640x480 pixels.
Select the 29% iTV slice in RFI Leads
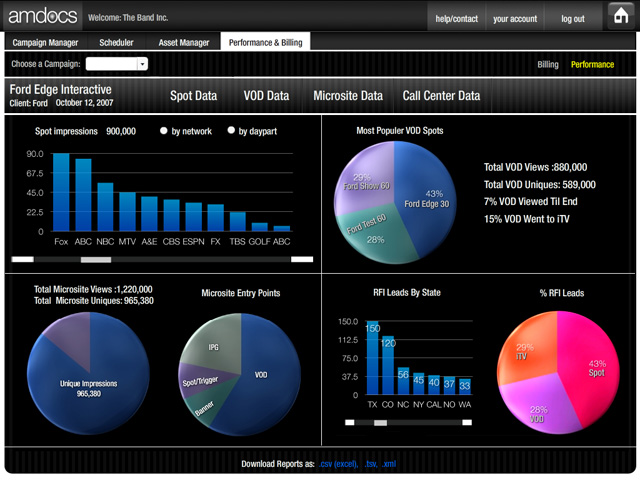click(529, 349)
